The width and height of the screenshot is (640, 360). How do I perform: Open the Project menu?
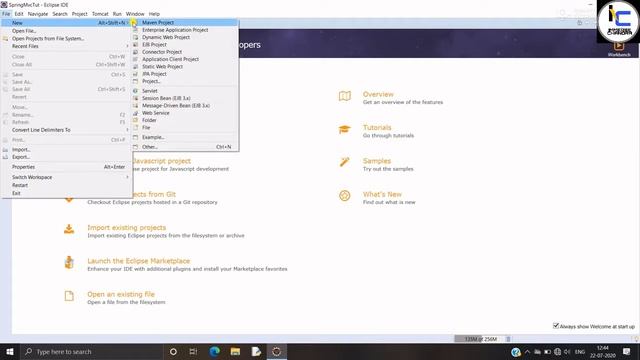click(x=80, y=14)
